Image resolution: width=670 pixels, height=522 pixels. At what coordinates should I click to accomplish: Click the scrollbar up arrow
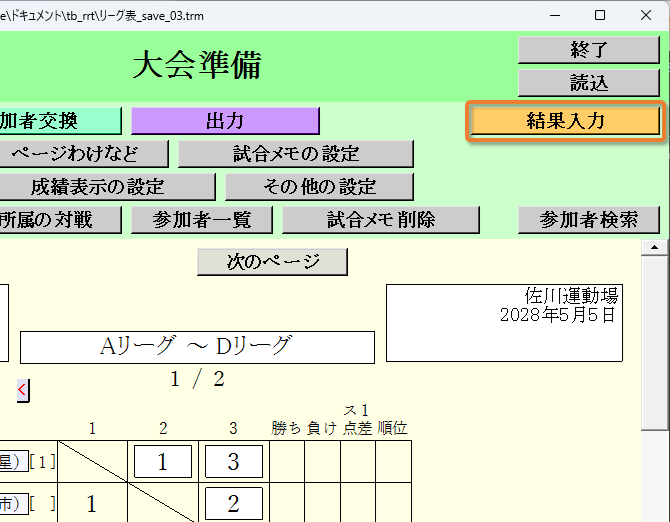pyautogui.click(x=654, y=247)
